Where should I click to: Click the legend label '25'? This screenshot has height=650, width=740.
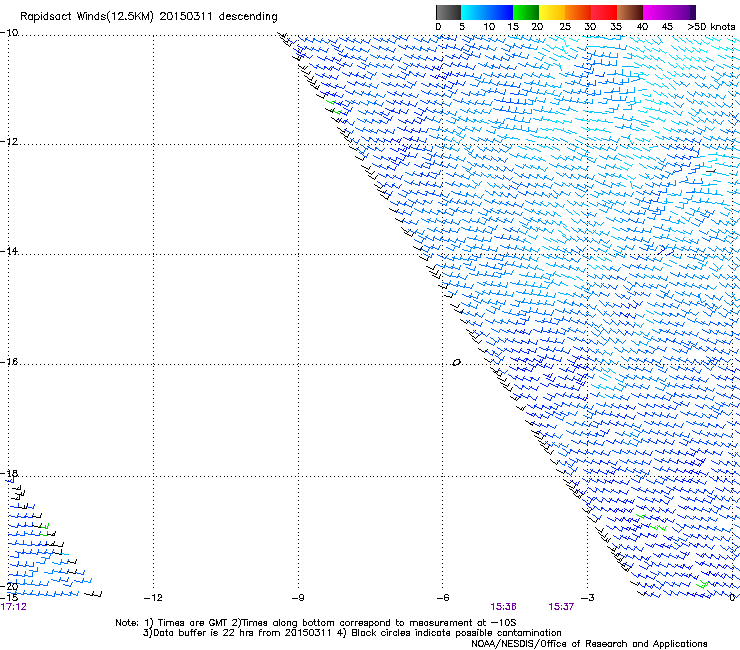[x=565, y=27]
